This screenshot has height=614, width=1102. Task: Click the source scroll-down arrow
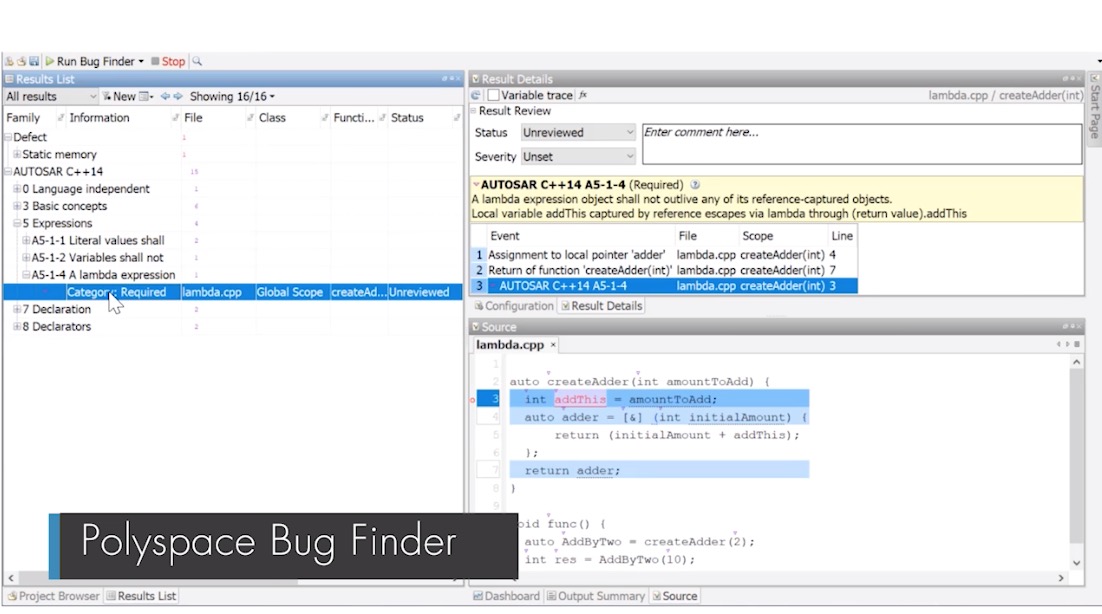pyautogui.click(x=1076, y=563)
